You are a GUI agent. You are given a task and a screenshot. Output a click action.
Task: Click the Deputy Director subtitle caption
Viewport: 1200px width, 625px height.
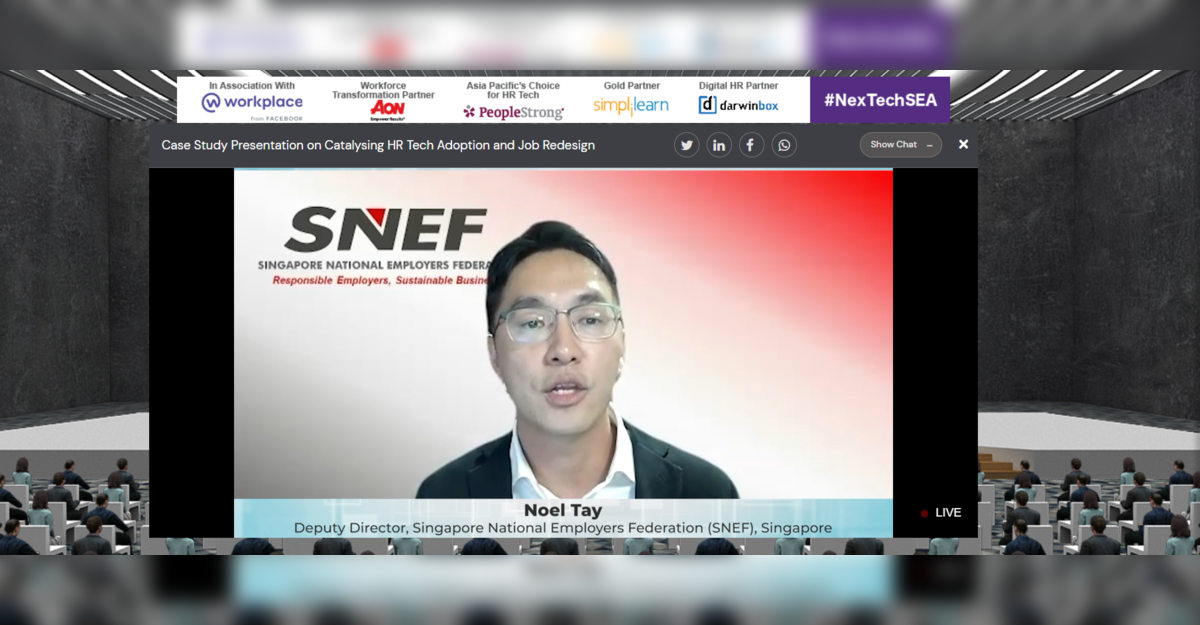pyautogui.click(x=563, y=528)
